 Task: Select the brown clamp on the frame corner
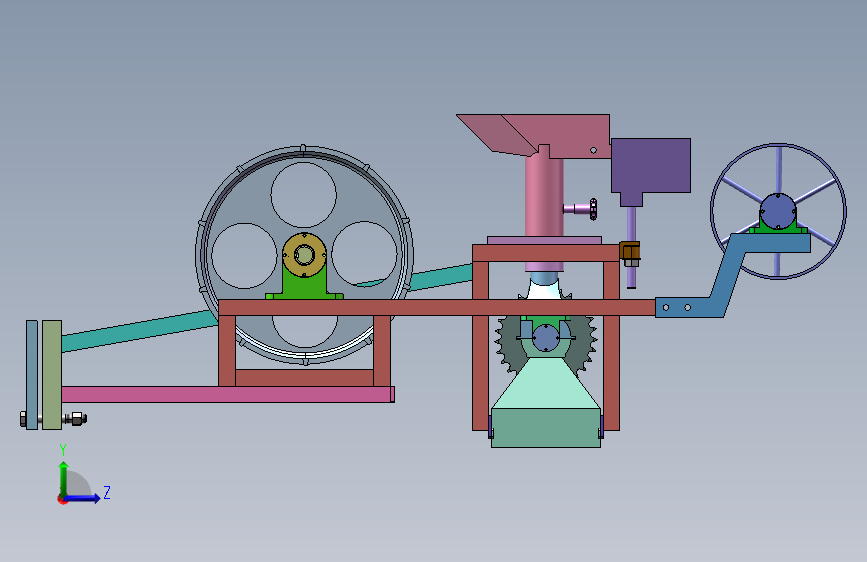click(x=630, y=252)
